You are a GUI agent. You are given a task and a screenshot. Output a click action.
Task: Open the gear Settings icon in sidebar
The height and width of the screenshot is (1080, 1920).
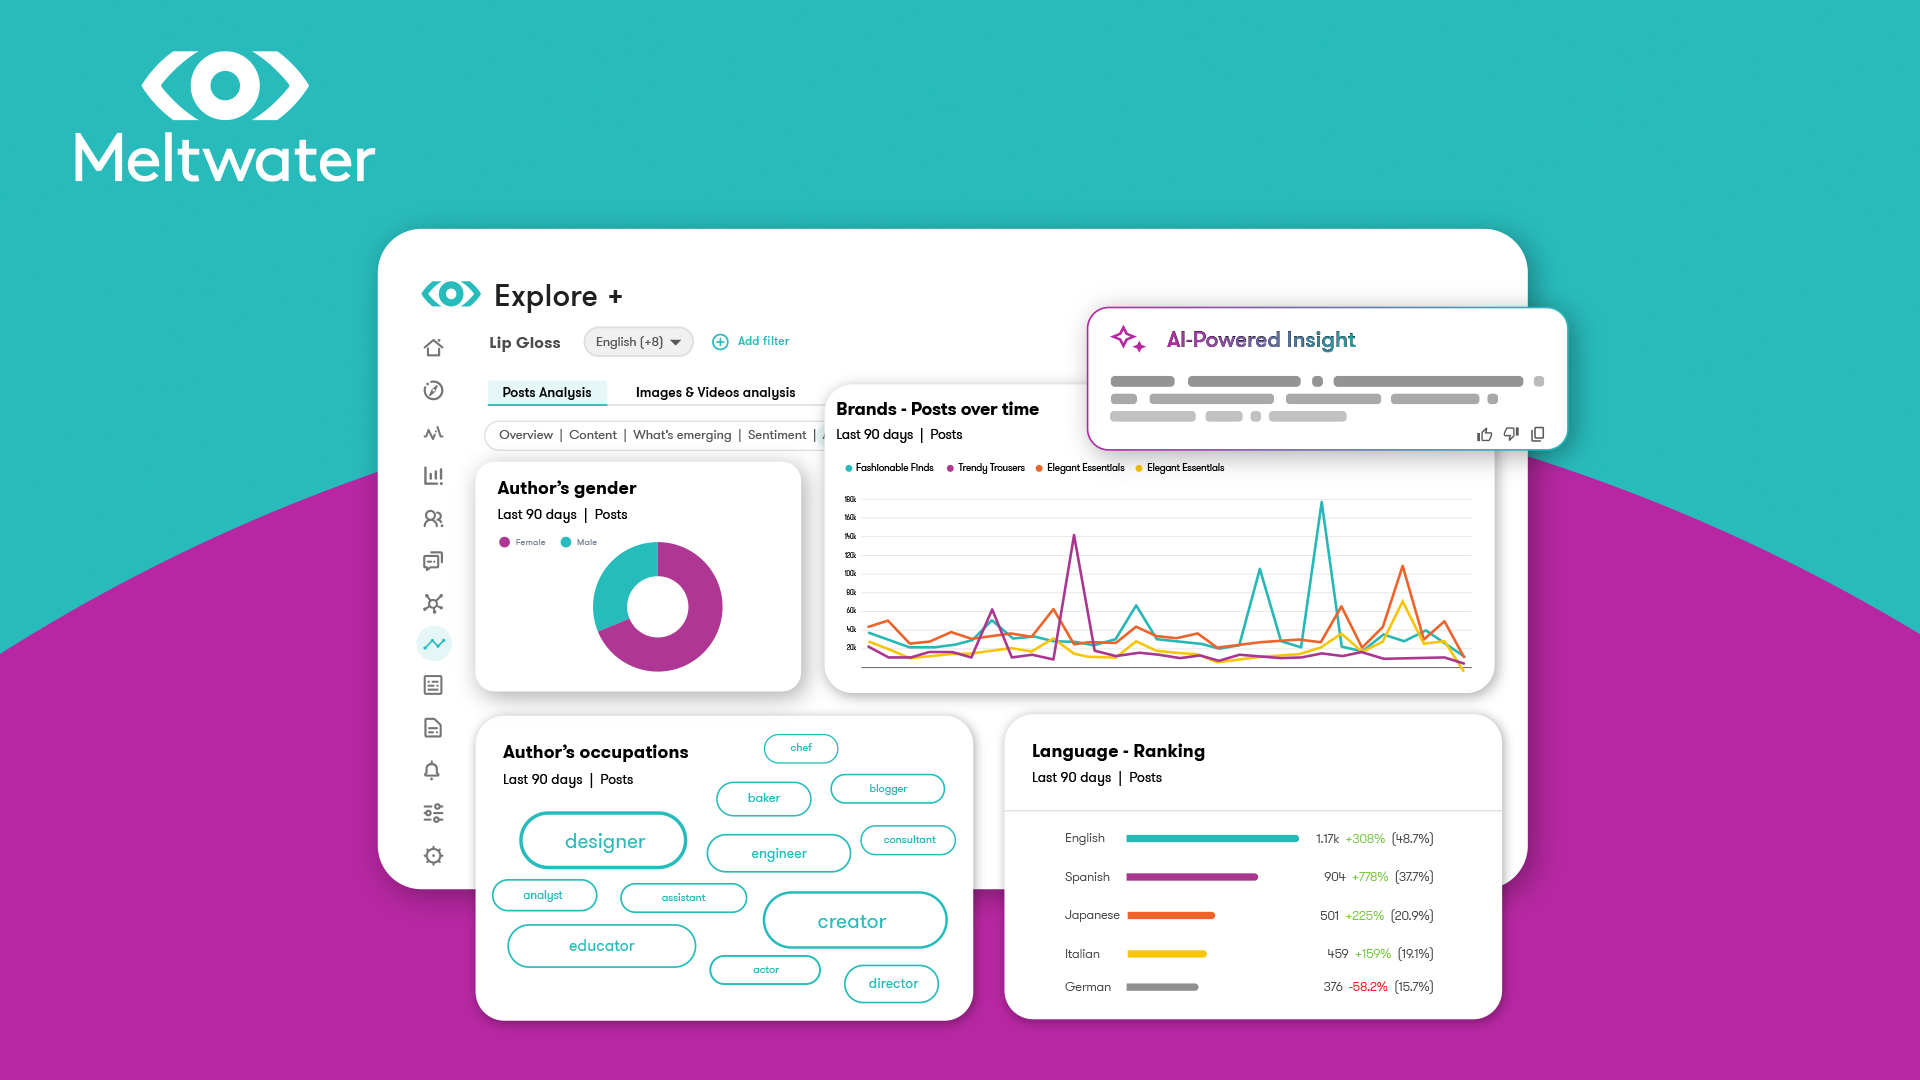[x=433, y=856]
